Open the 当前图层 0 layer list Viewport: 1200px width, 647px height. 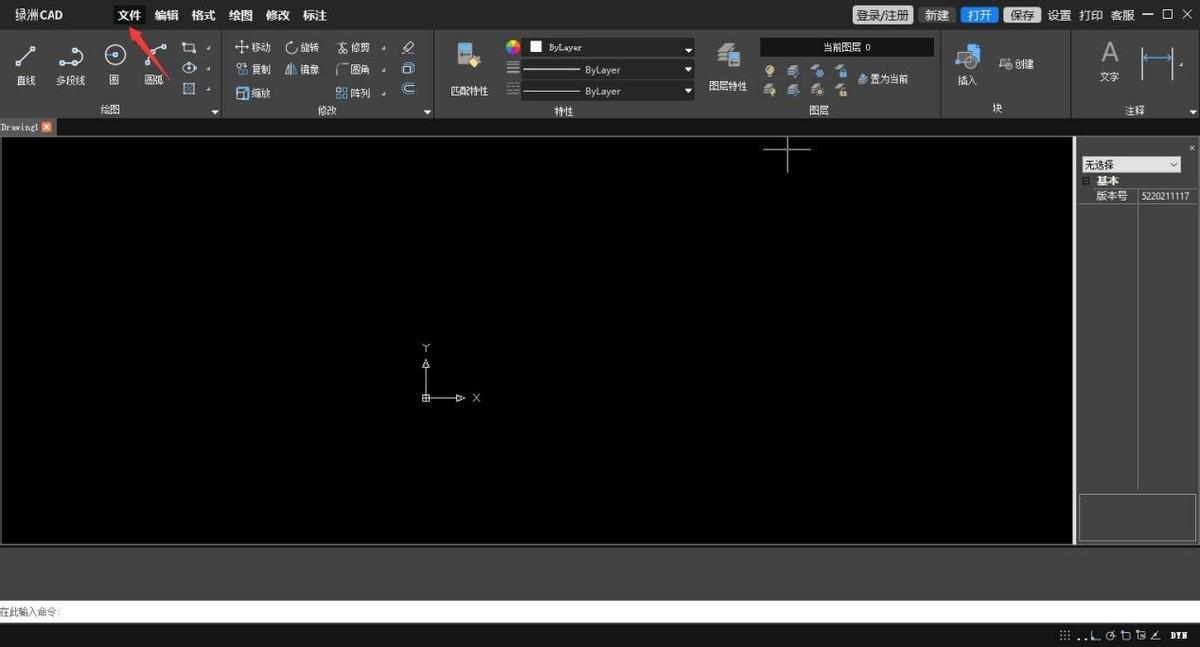[847, 47]
